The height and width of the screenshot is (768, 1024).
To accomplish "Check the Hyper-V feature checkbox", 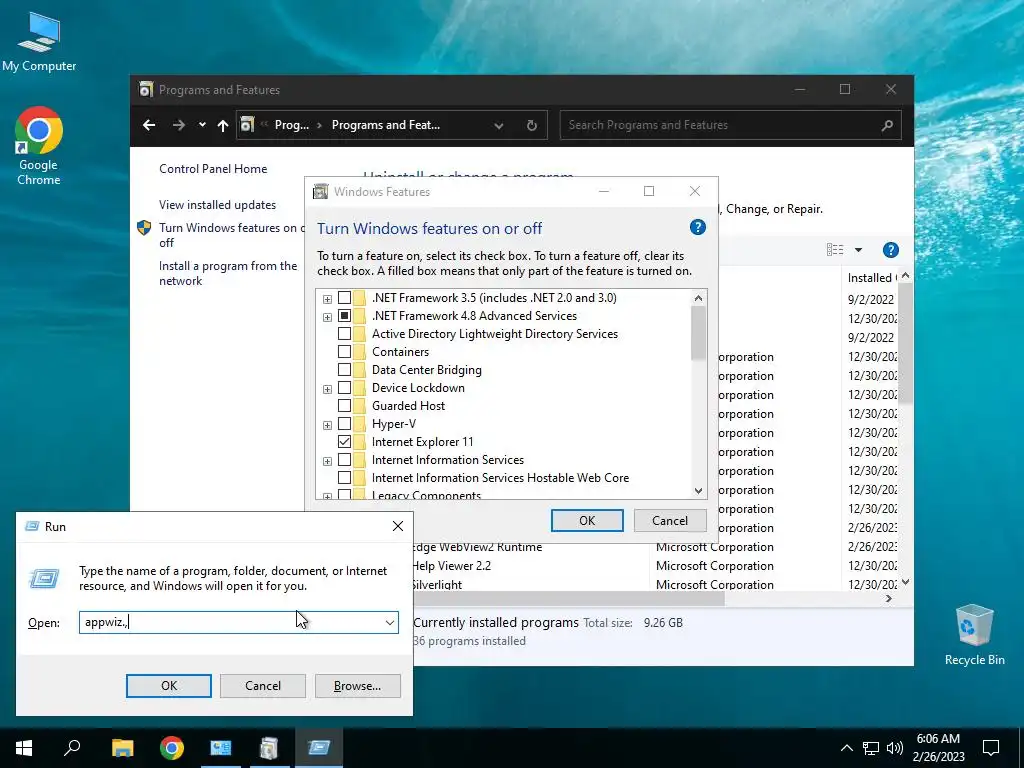I will (x=344, y=424).
